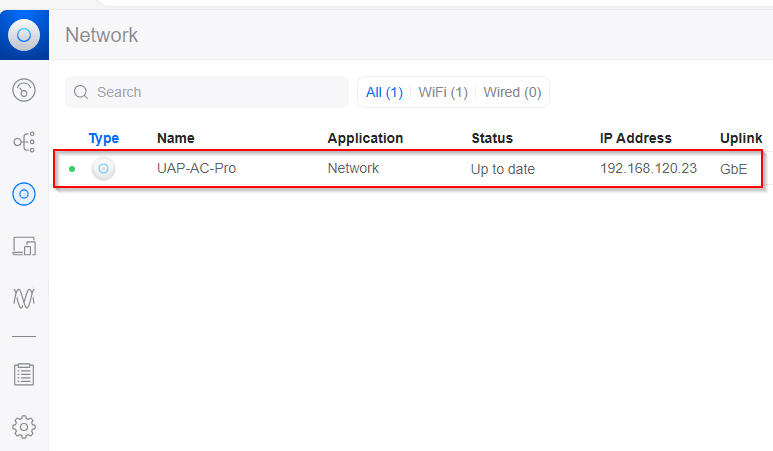Select the UniFi Devices sidebar icon
The image size is (773, 451).
[24, 194]
